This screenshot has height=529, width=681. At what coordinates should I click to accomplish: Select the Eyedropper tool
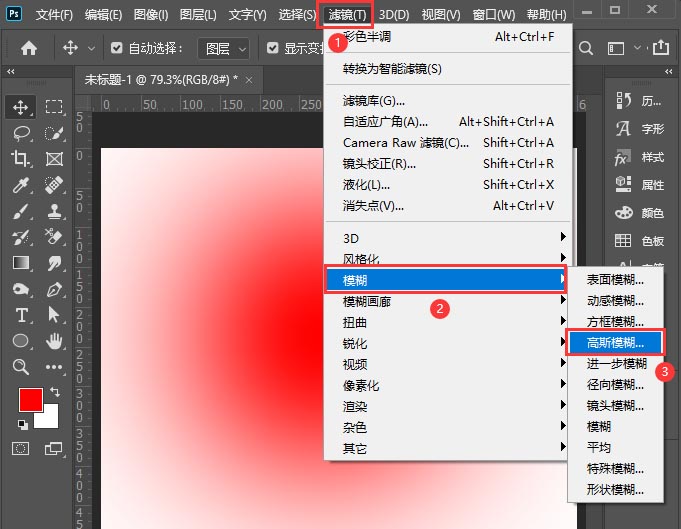[x=20, y=185]
